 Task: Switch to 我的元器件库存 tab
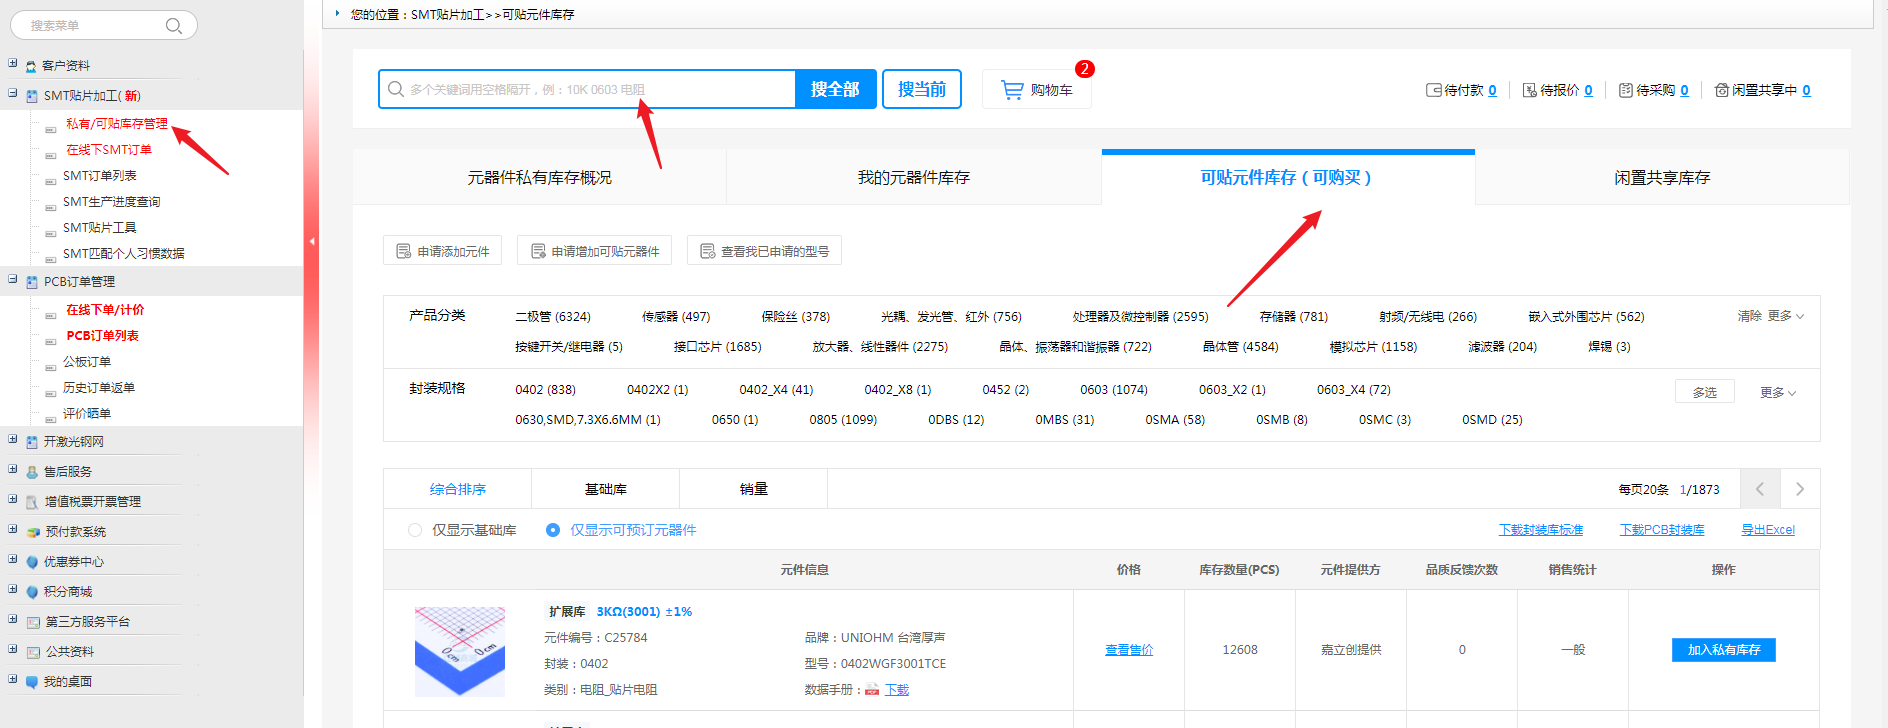913,178
